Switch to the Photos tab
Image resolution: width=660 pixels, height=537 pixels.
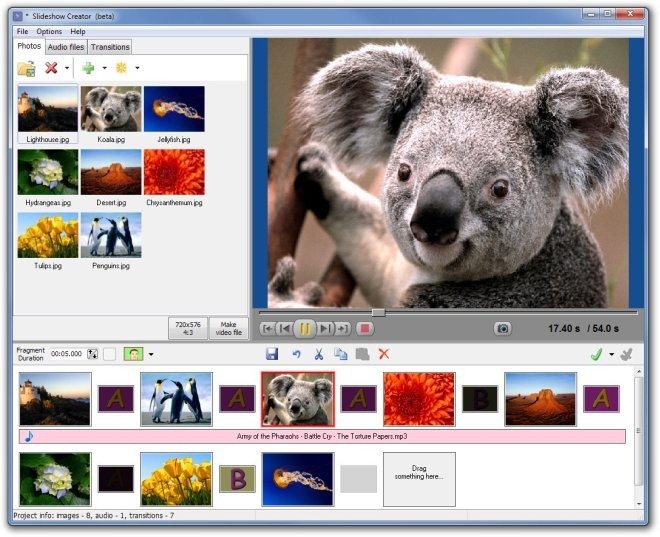click(29, 46)
